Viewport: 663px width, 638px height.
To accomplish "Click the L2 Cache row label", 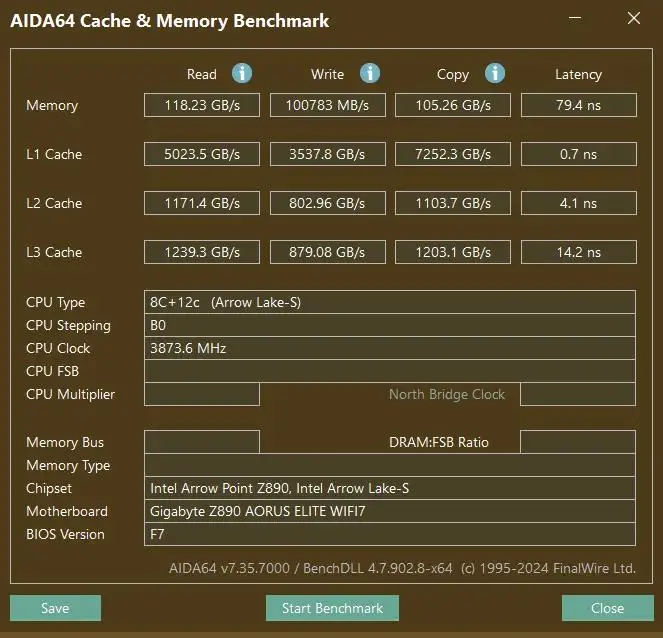I will (x=54, y=203).
